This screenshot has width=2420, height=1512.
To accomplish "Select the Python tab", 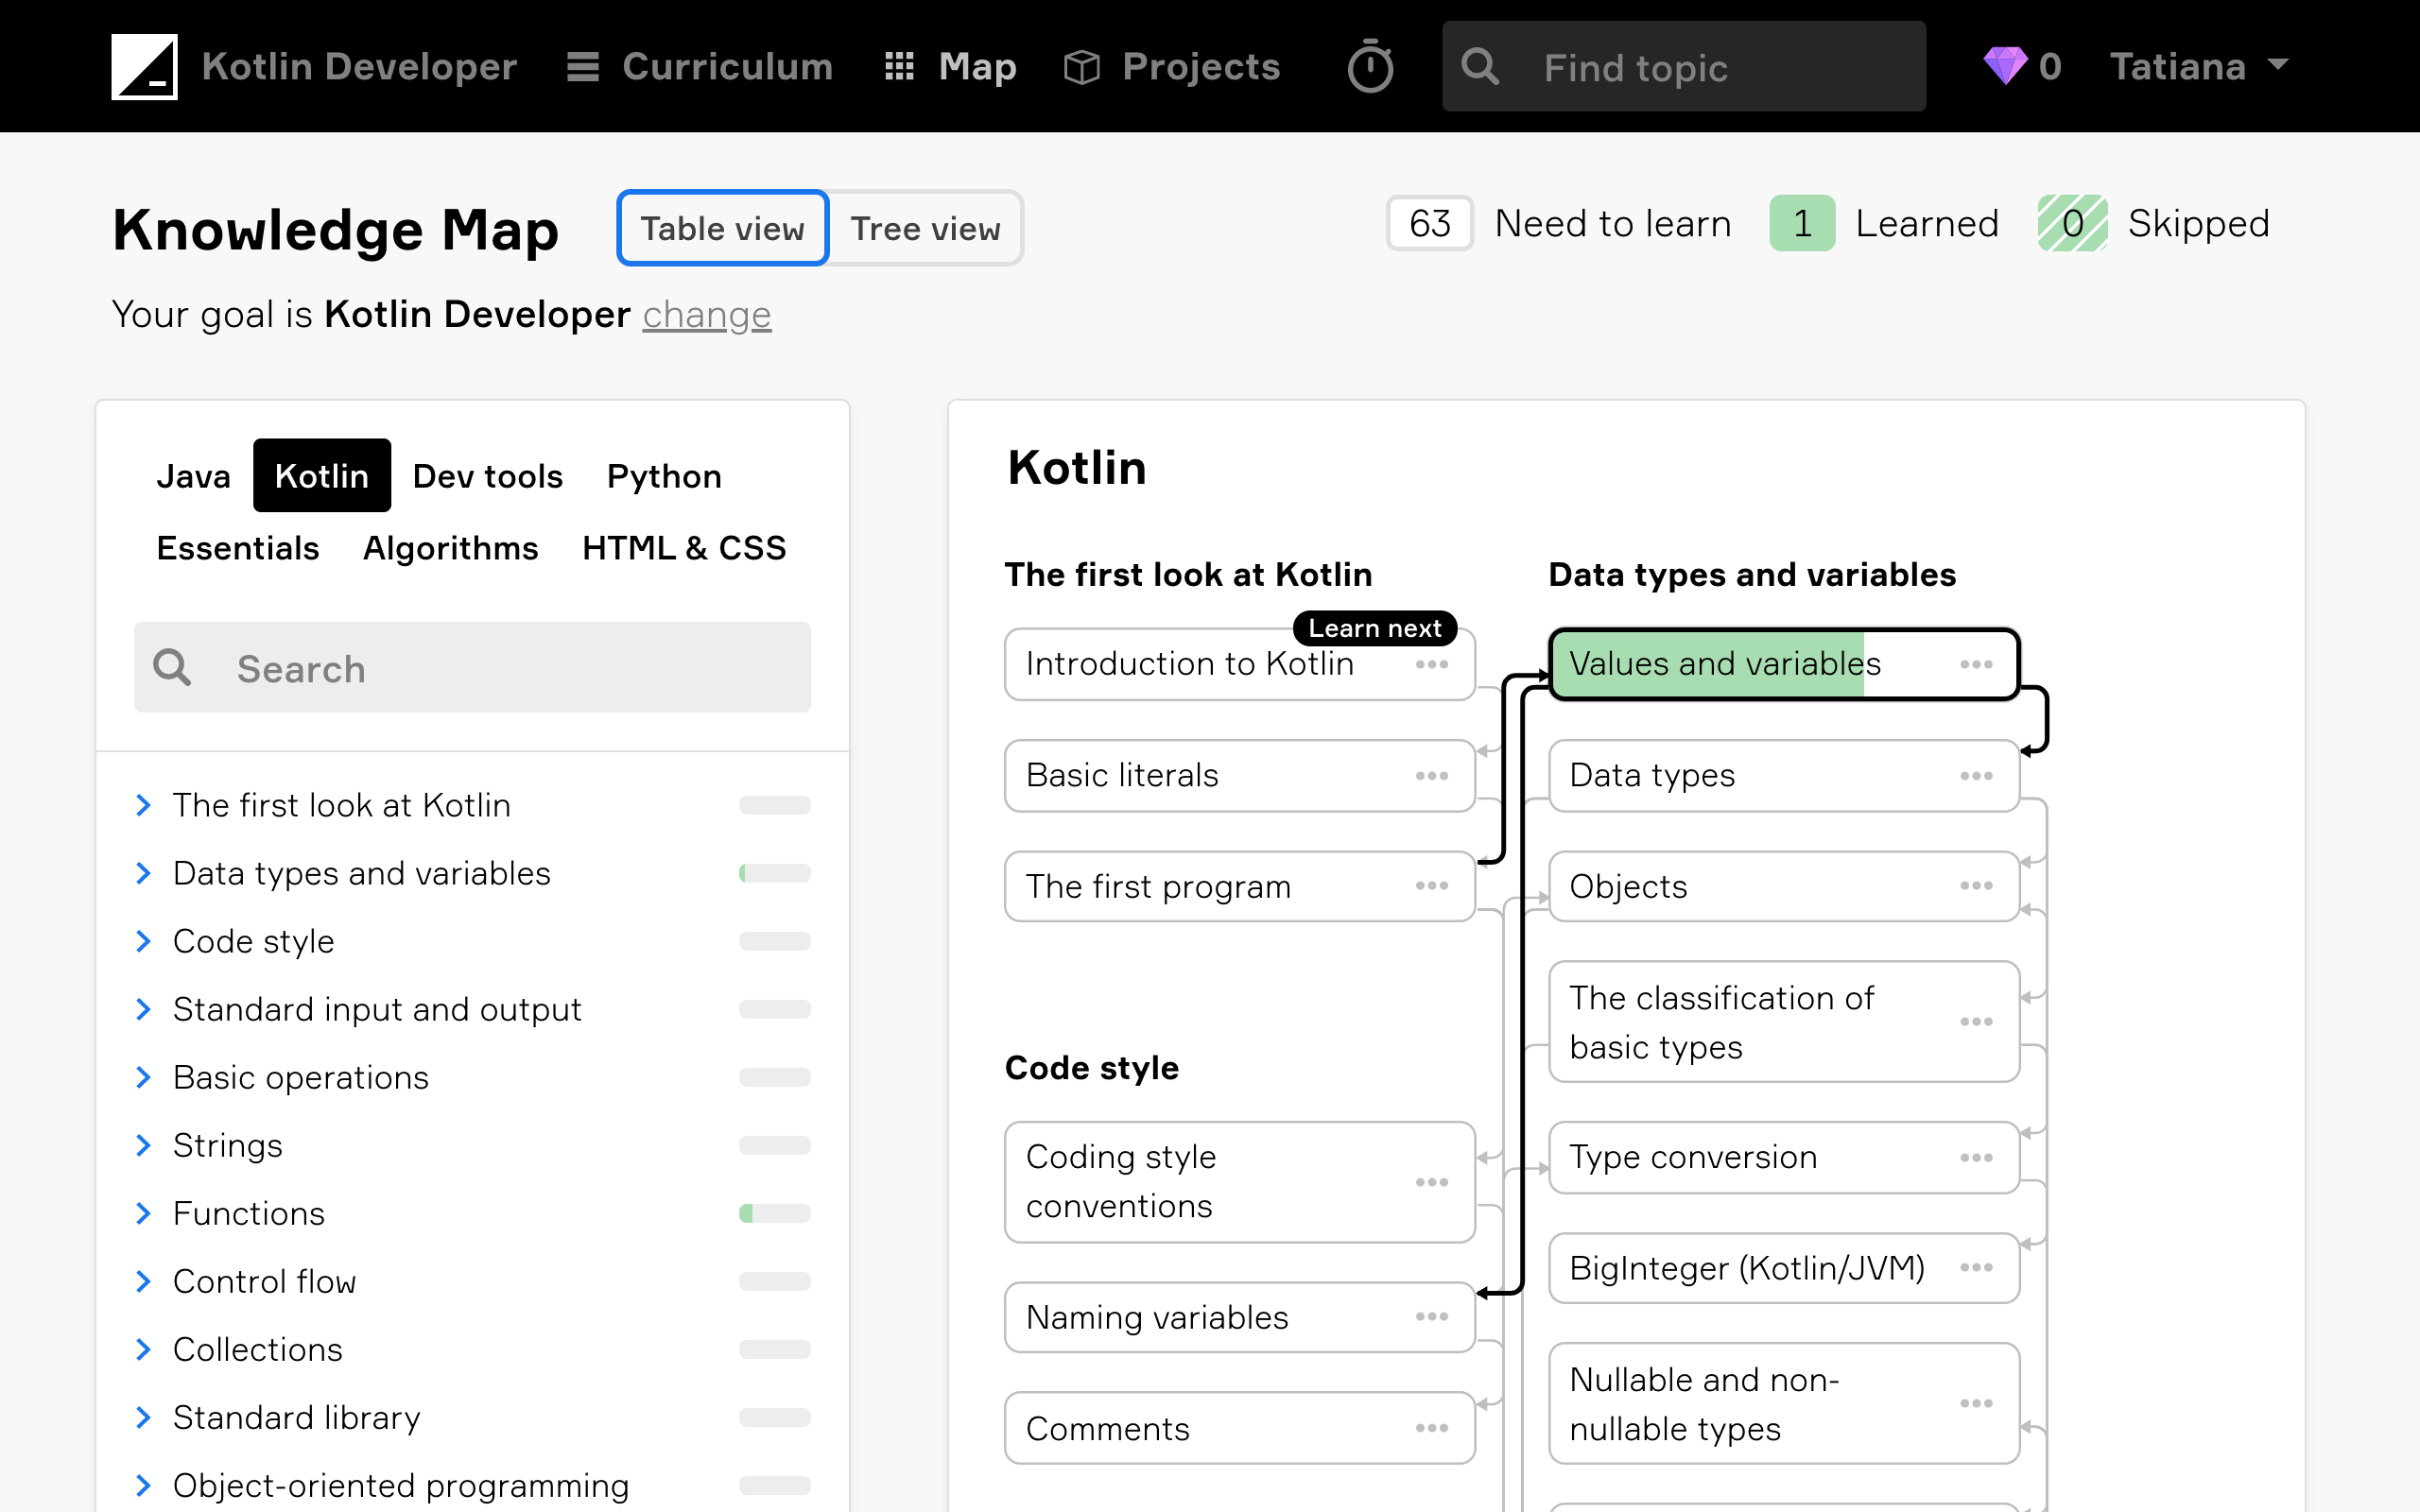I will (664, 476).
